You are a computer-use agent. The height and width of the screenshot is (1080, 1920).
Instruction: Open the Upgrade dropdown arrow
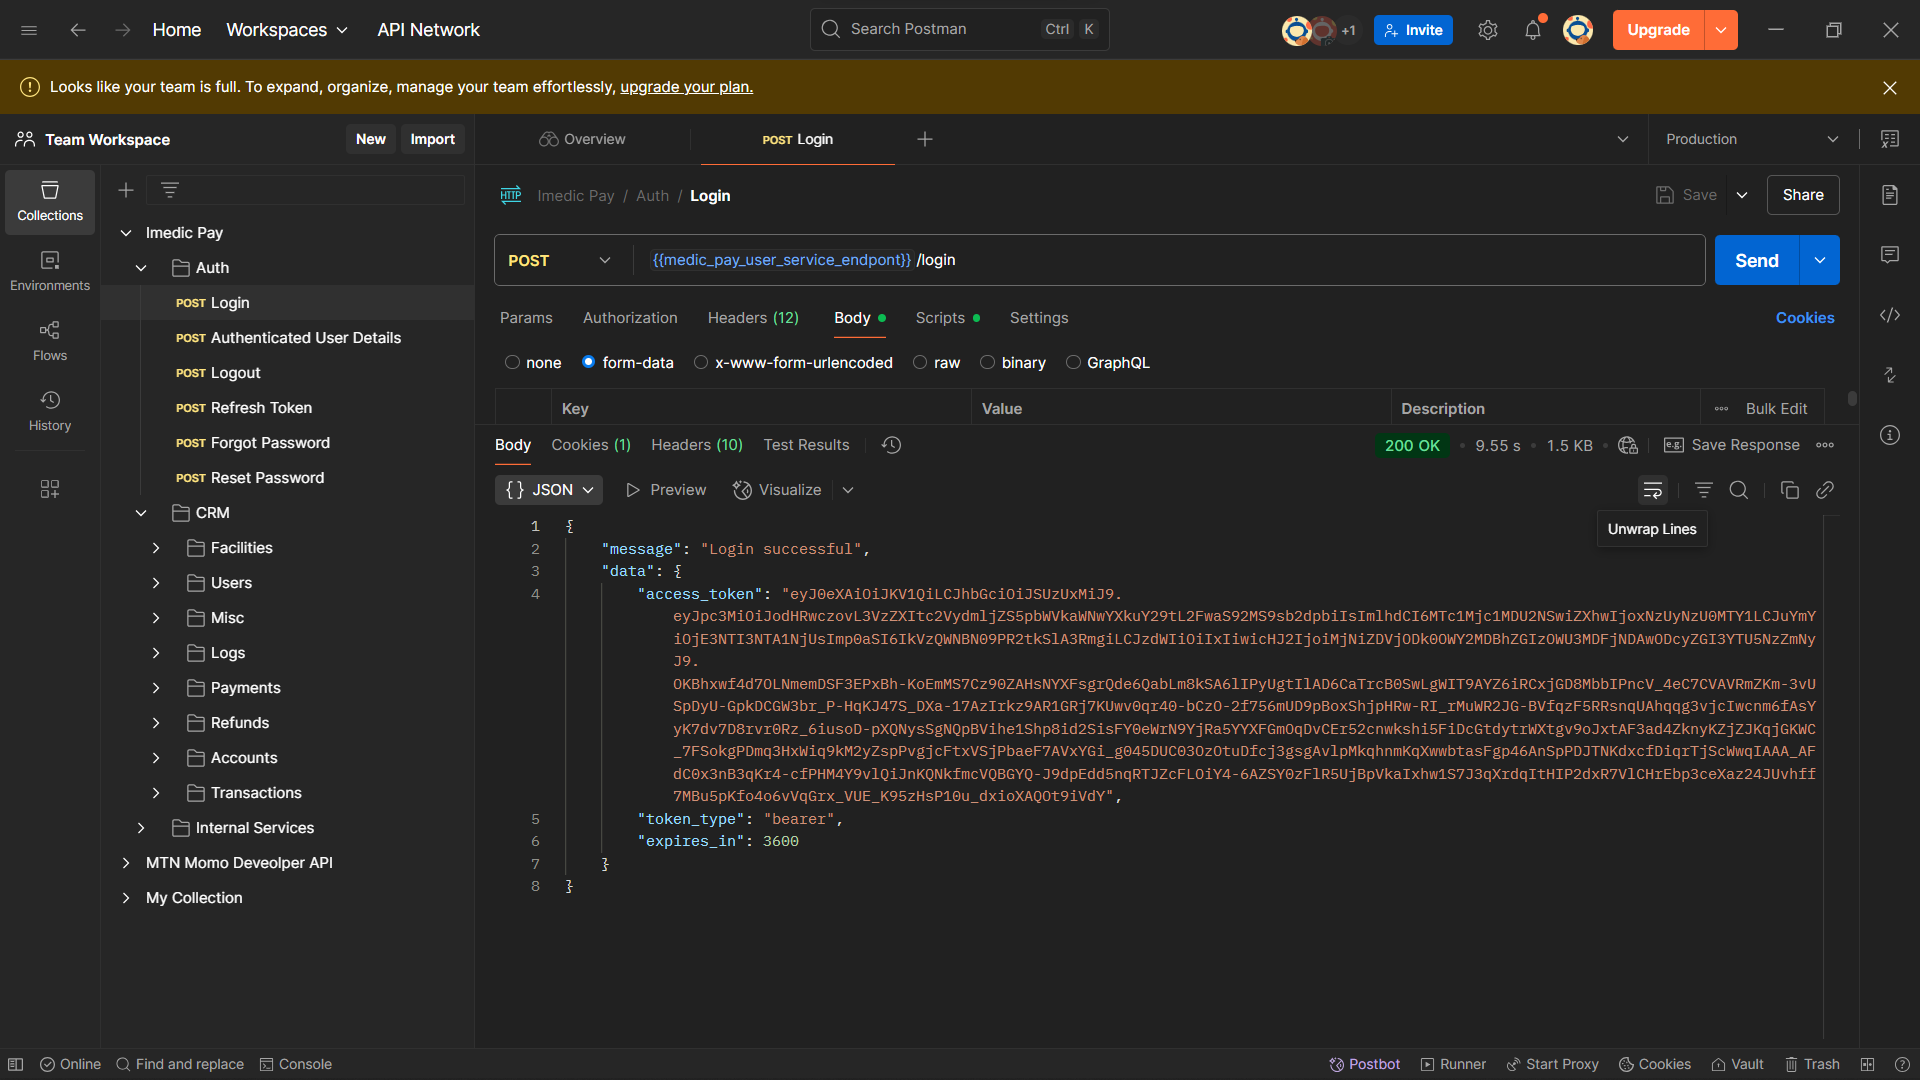point(1721,30)
